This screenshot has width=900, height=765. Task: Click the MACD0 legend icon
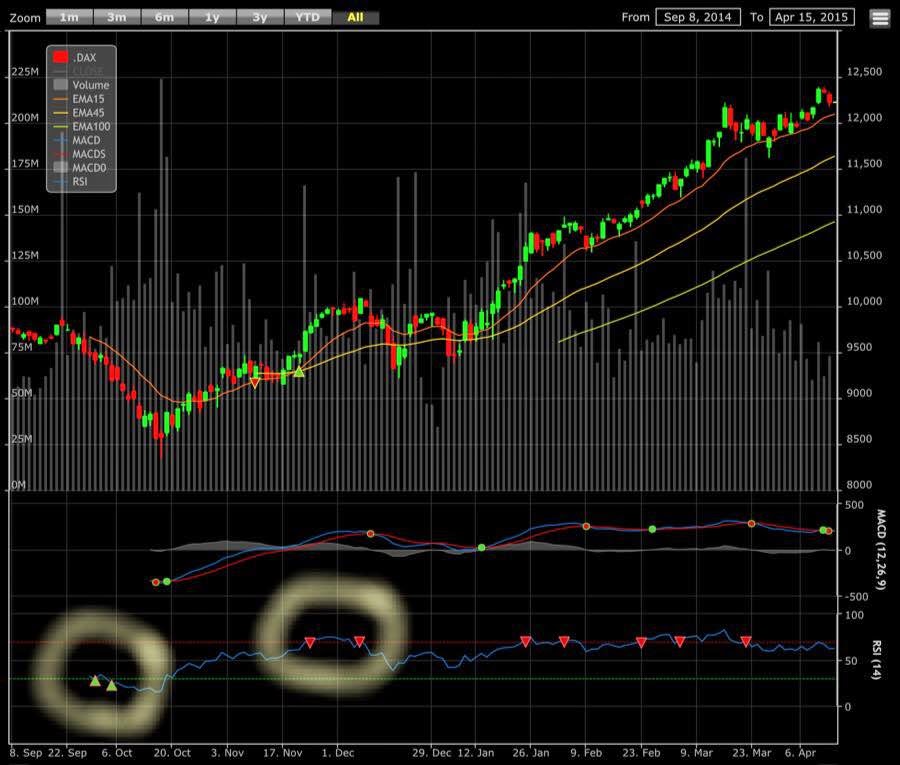(60, 166)
